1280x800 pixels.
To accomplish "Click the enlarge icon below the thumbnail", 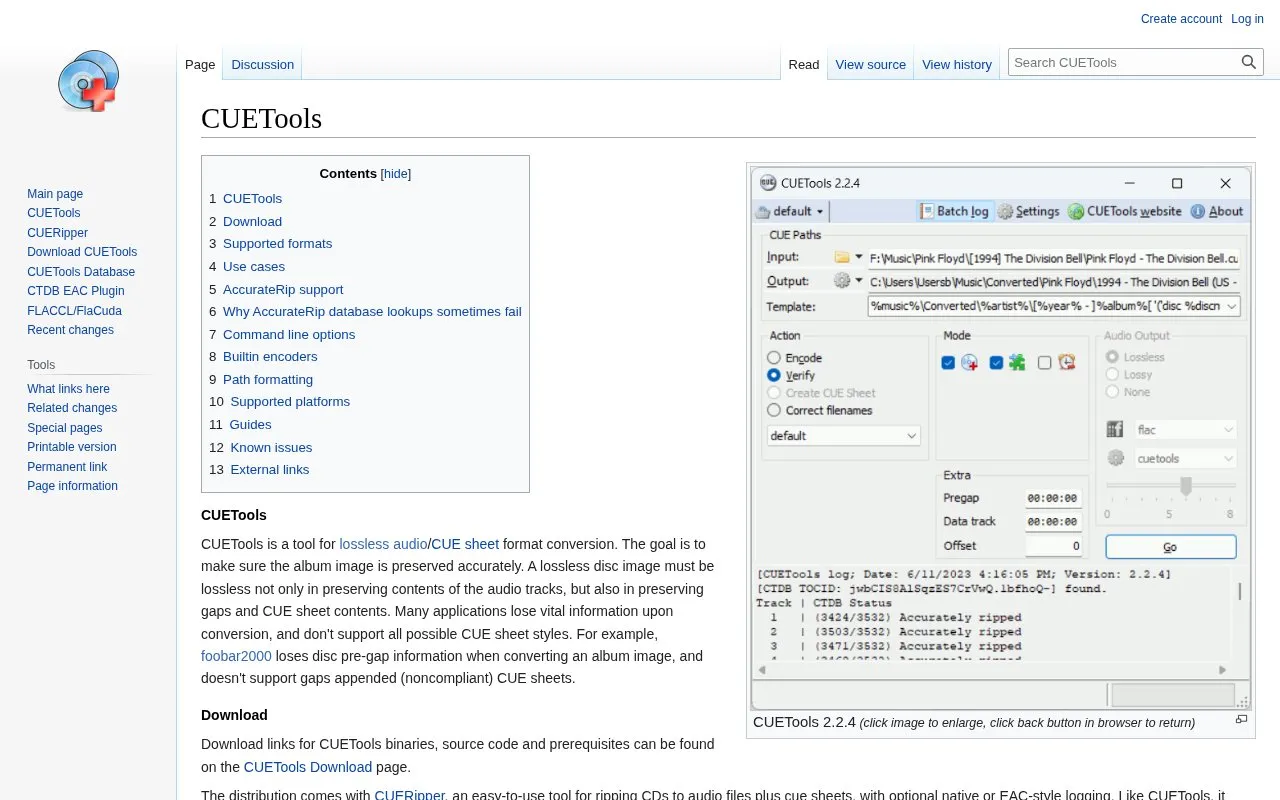I will click(x=1242, y=719).
